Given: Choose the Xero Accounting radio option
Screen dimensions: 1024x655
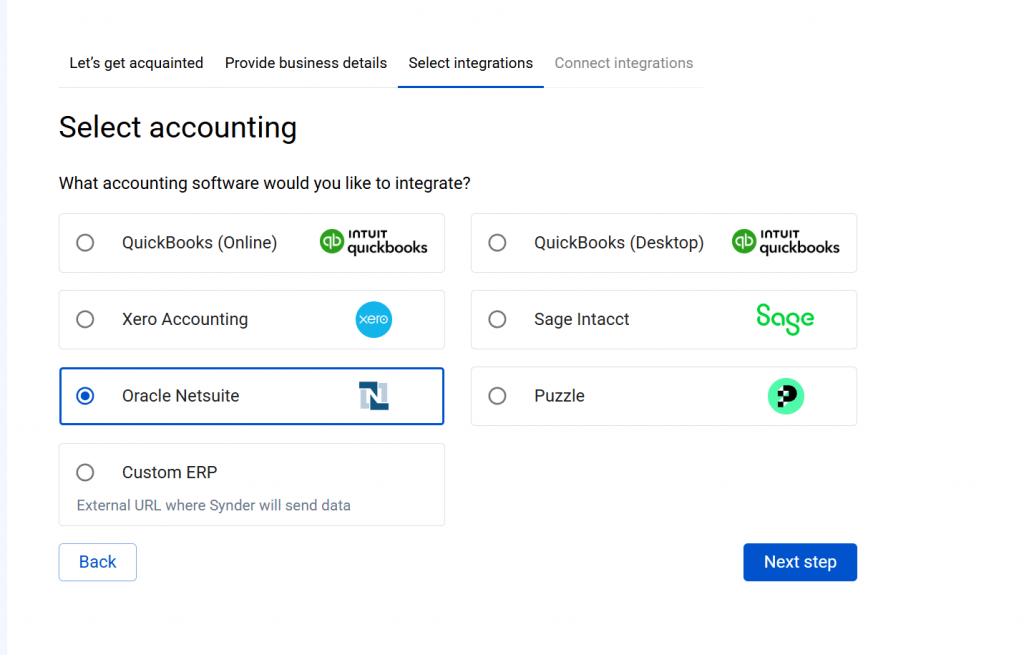Looking at the screenshot, I should coord(85,319).
